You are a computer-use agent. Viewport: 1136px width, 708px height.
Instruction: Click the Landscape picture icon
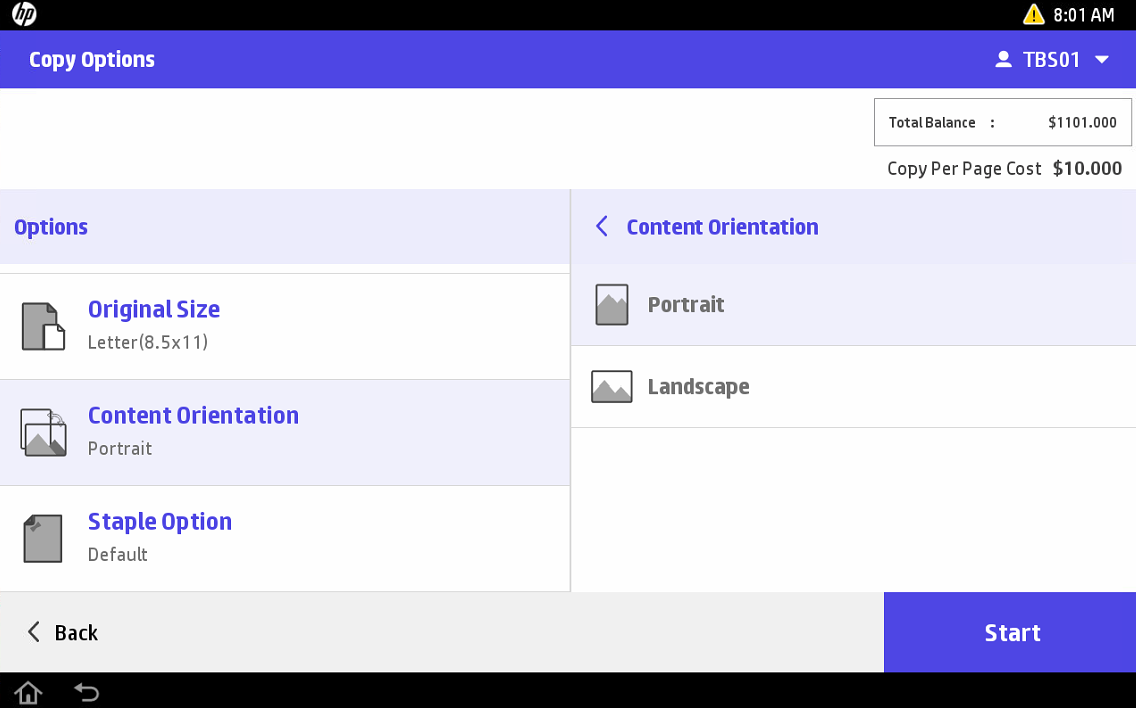(612, 387)
